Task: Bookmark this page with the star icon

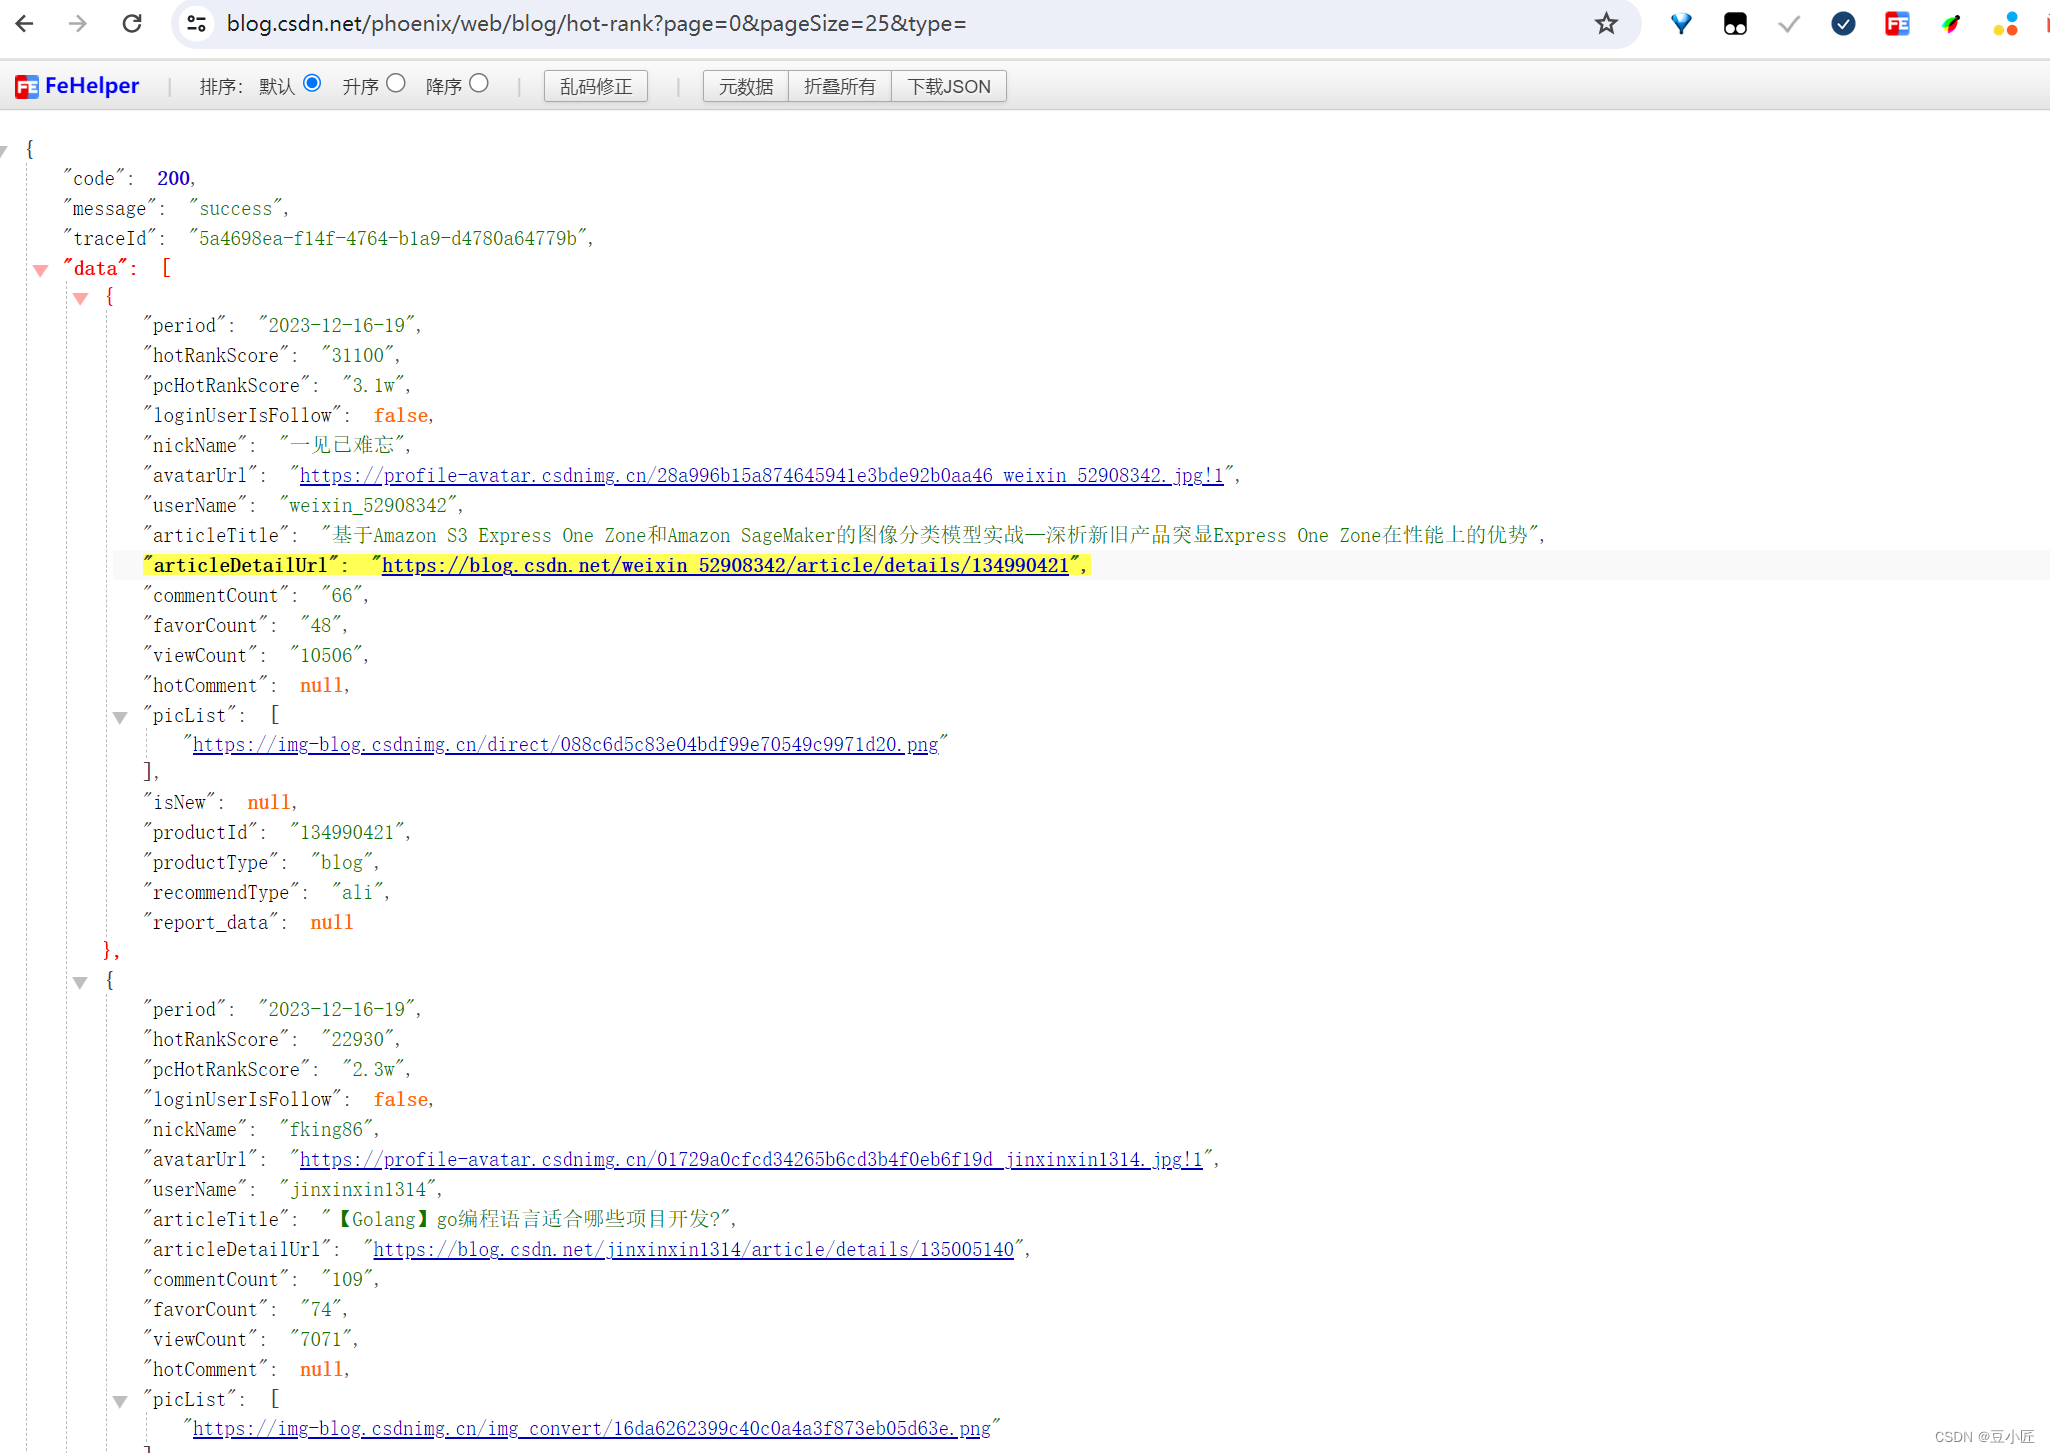Action: 1606,23
